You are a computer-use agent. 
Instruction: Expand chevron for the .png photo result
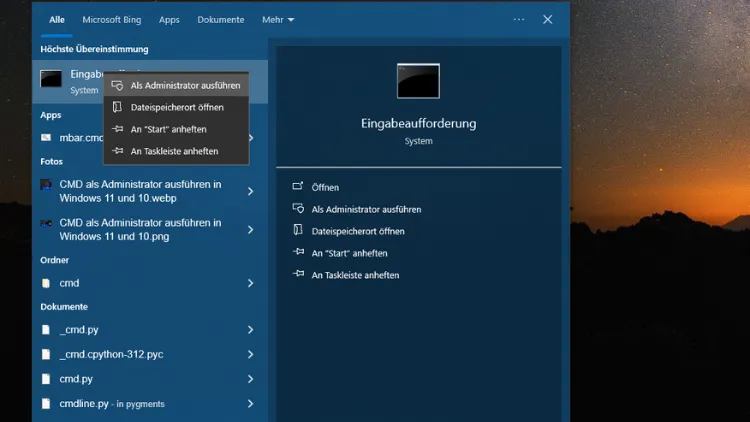(250, 230)
